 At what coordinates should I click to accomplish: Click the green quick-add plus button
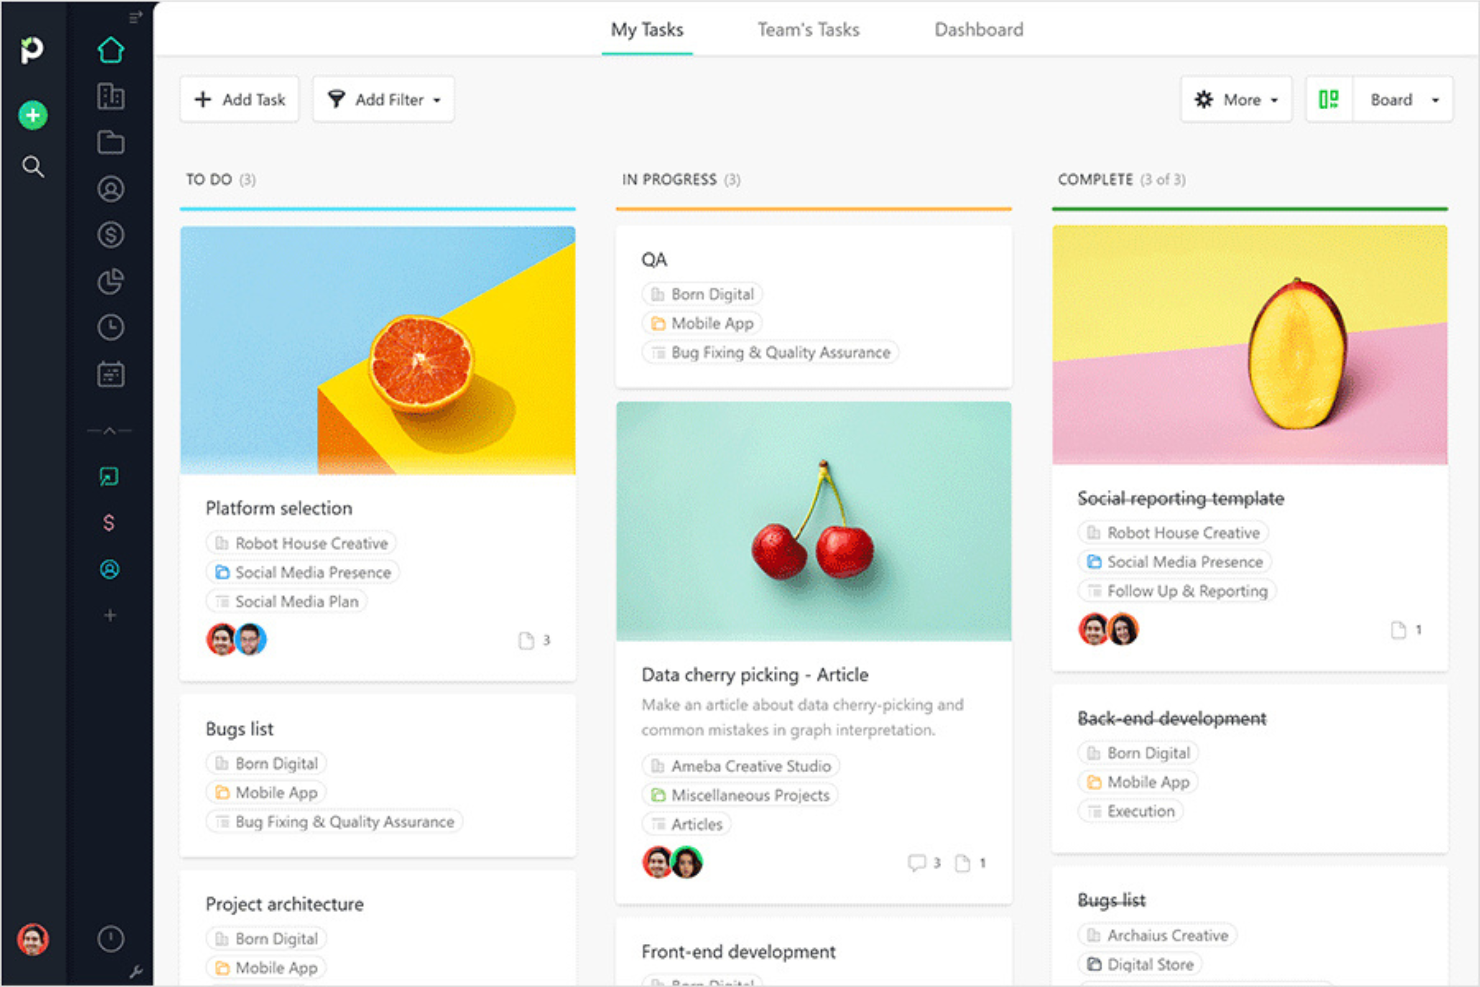click(x=33, y=115)
